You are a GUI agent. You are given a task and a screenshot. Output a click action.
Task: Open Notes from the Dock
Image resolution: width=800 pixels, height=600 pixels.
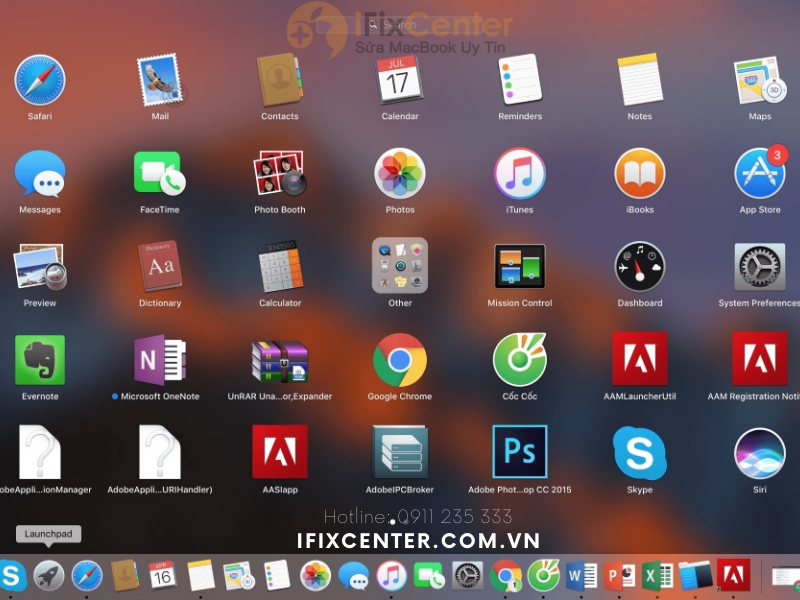tap(201, 576)
